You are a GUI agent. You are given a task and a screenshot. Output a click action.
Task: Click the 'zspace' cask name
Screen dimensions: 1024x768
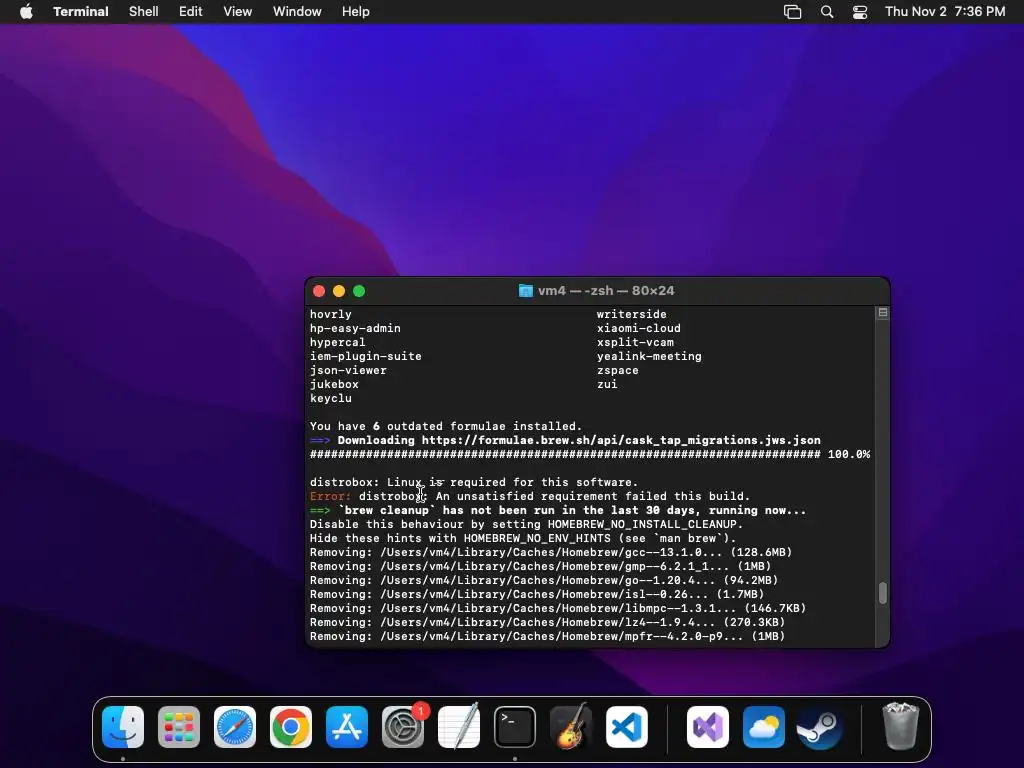[617, 370]
